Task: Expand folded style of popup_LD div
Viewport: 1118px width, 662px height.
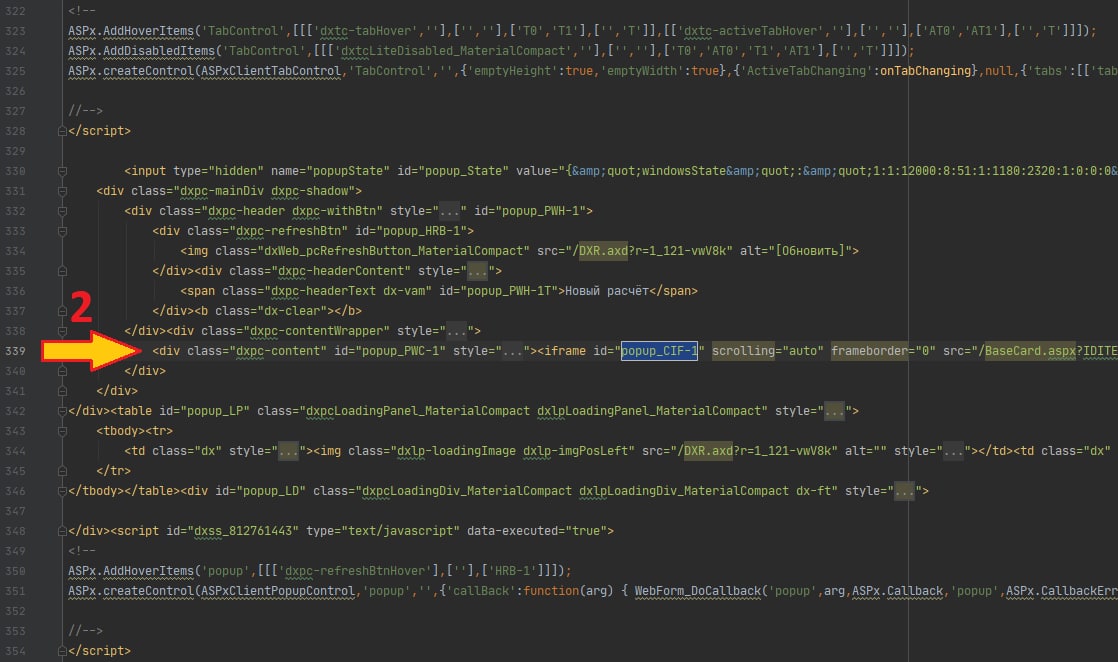Action: coord(904,491)
